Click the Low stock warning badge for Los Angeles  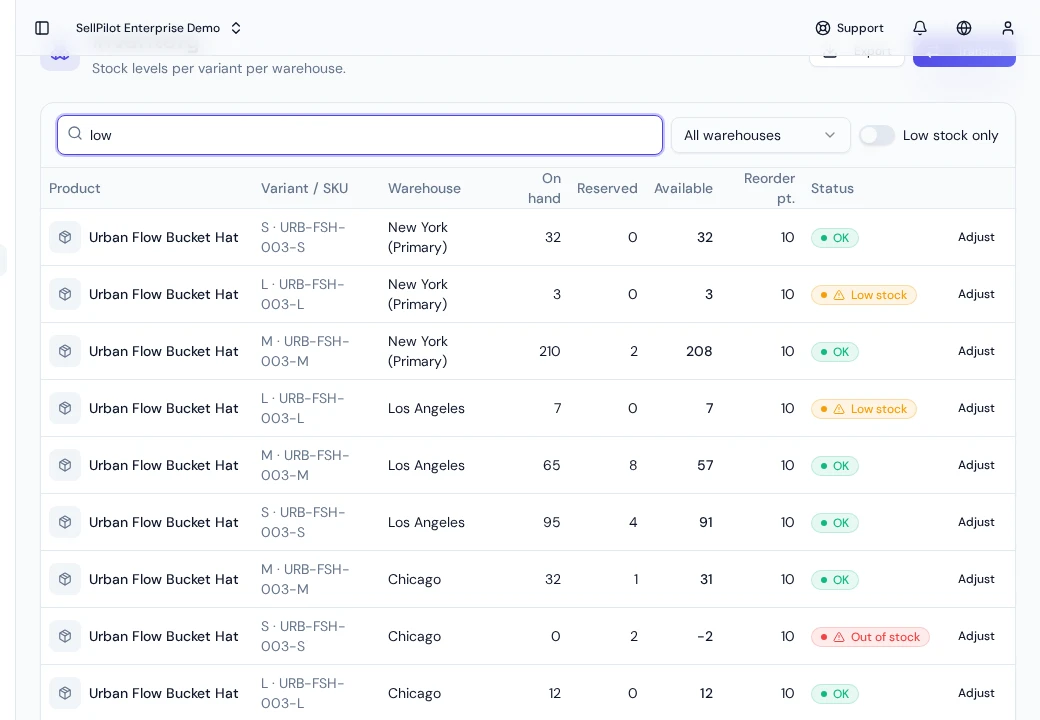864,409
